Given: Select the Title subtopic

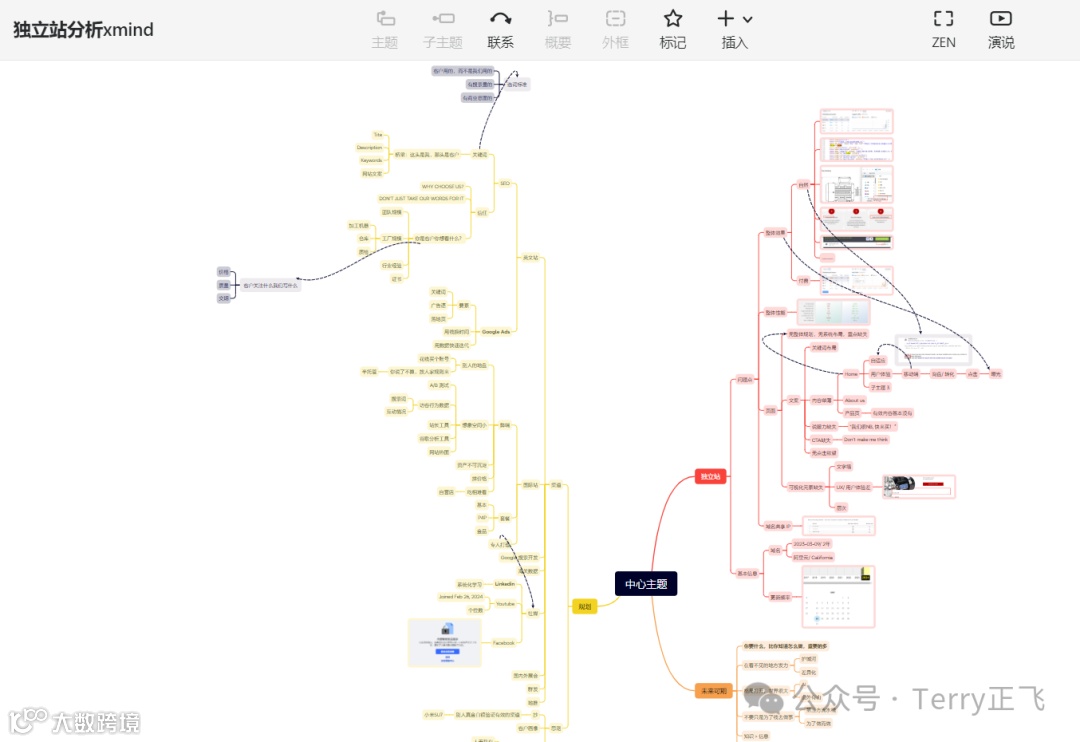Looking at the screenshot, I should point(377,134).
